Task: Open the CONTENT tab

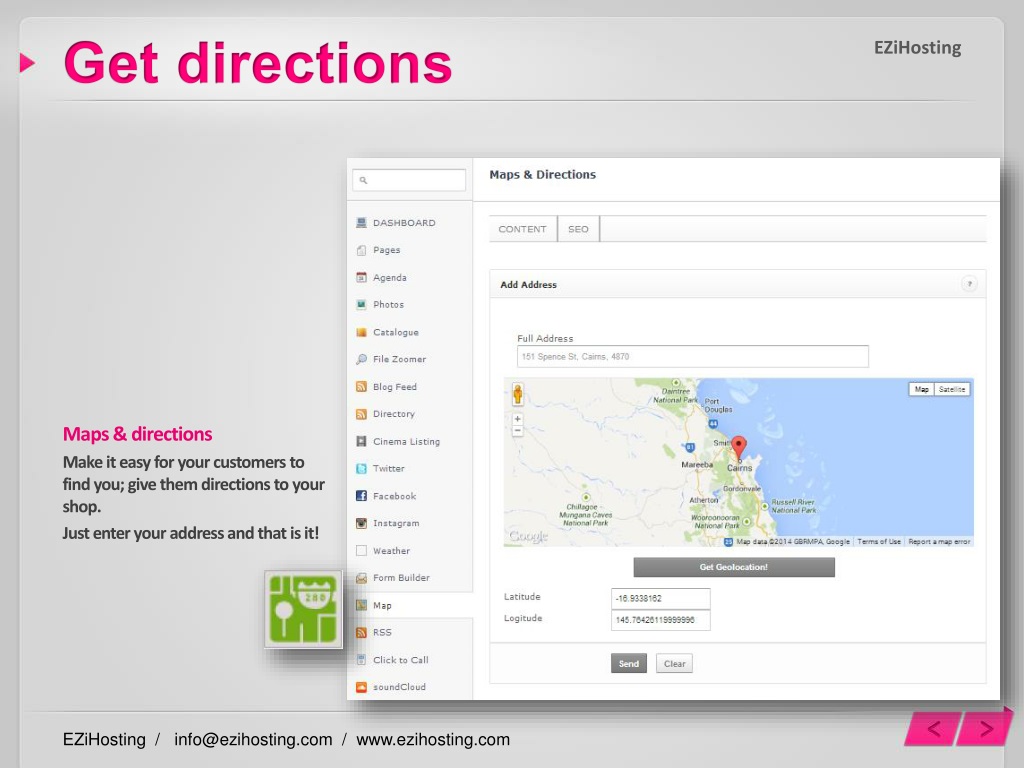Action: tap(522, 229)
